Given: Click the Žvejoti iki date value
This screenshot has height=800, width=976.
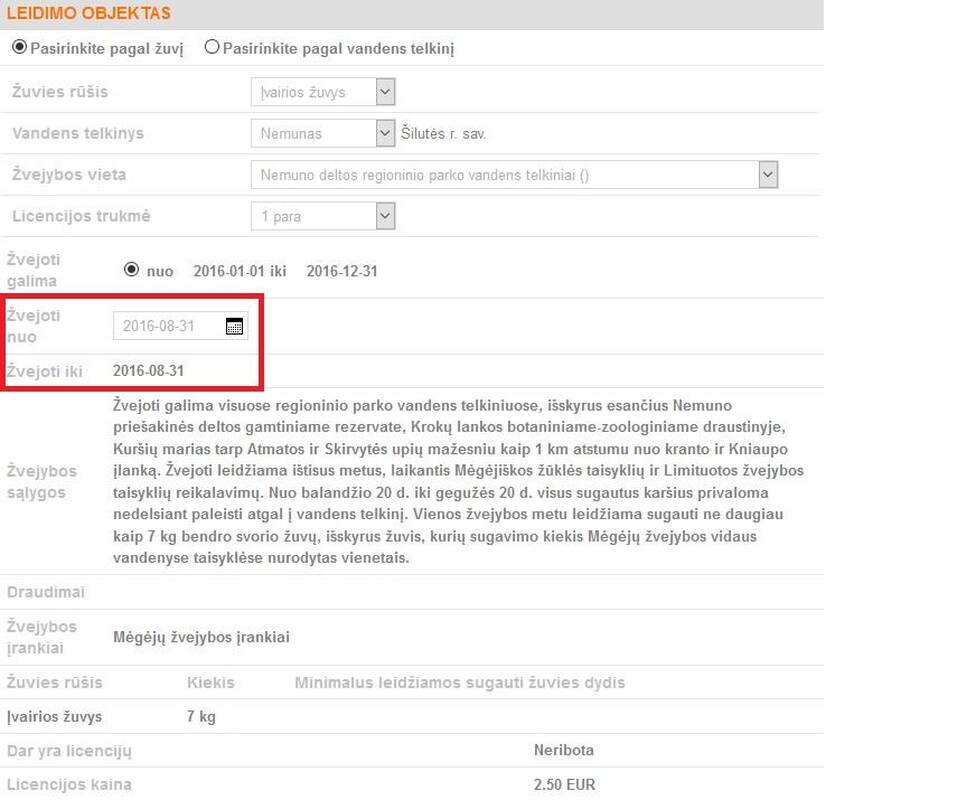Looking at the screenshot, I should [148, 371].
